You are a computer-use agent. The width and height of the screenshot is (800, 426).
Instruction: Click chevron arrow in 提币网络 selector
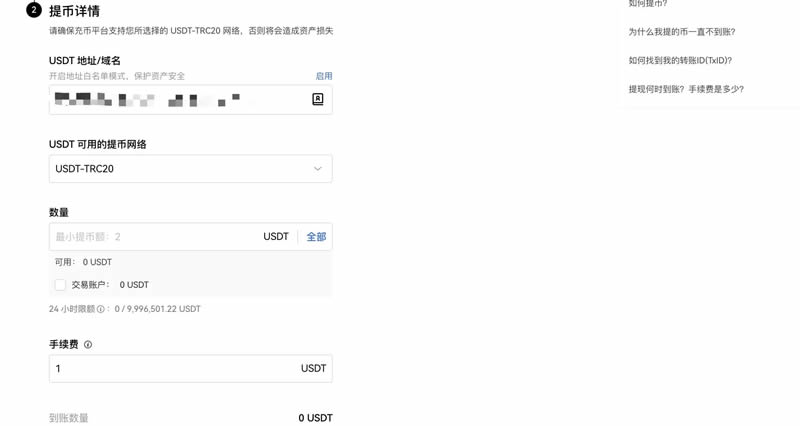coord(317,169)
